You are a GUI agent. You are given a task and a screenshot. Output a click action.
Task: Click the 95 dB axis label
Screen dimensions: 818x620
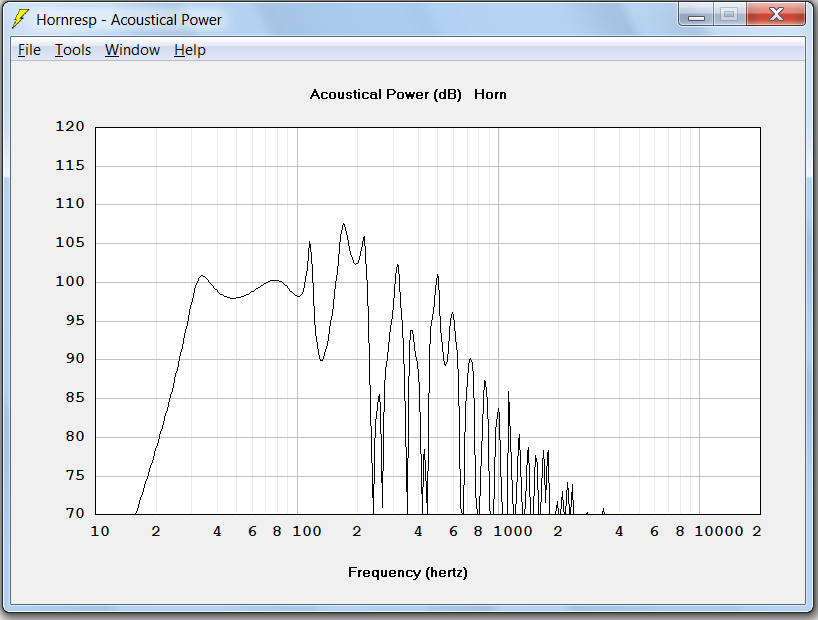point(75,320)
